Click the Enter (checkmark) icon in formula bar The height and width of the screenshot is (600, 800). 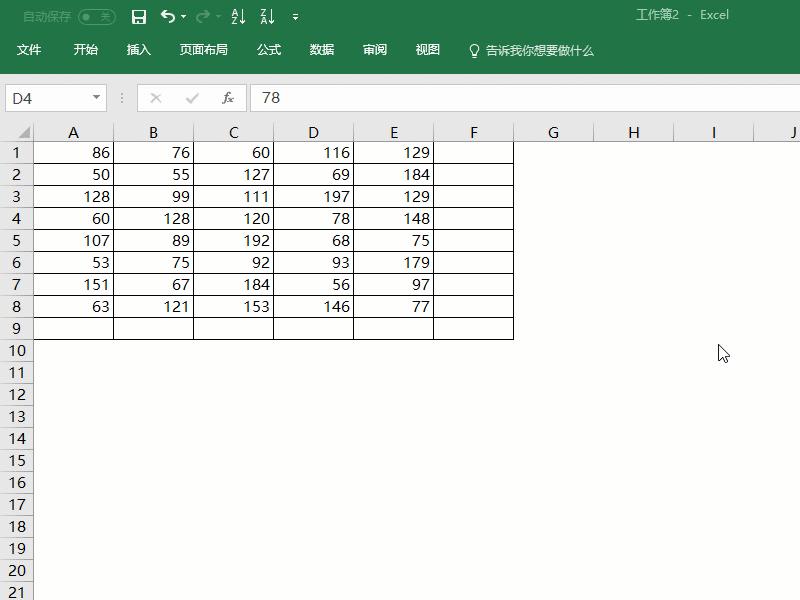pyautogui.click(x=190, y=98)
